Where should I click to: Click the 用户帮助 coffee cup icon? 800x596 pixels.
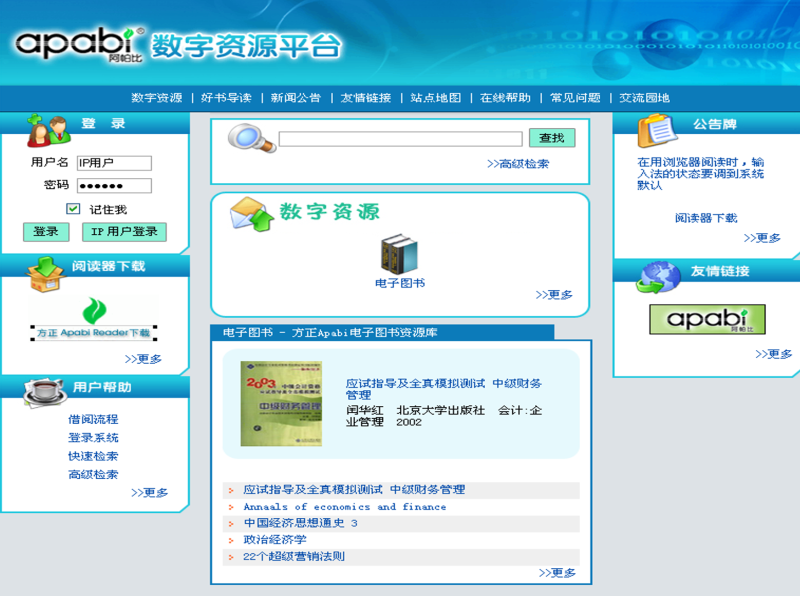(43, 392)
